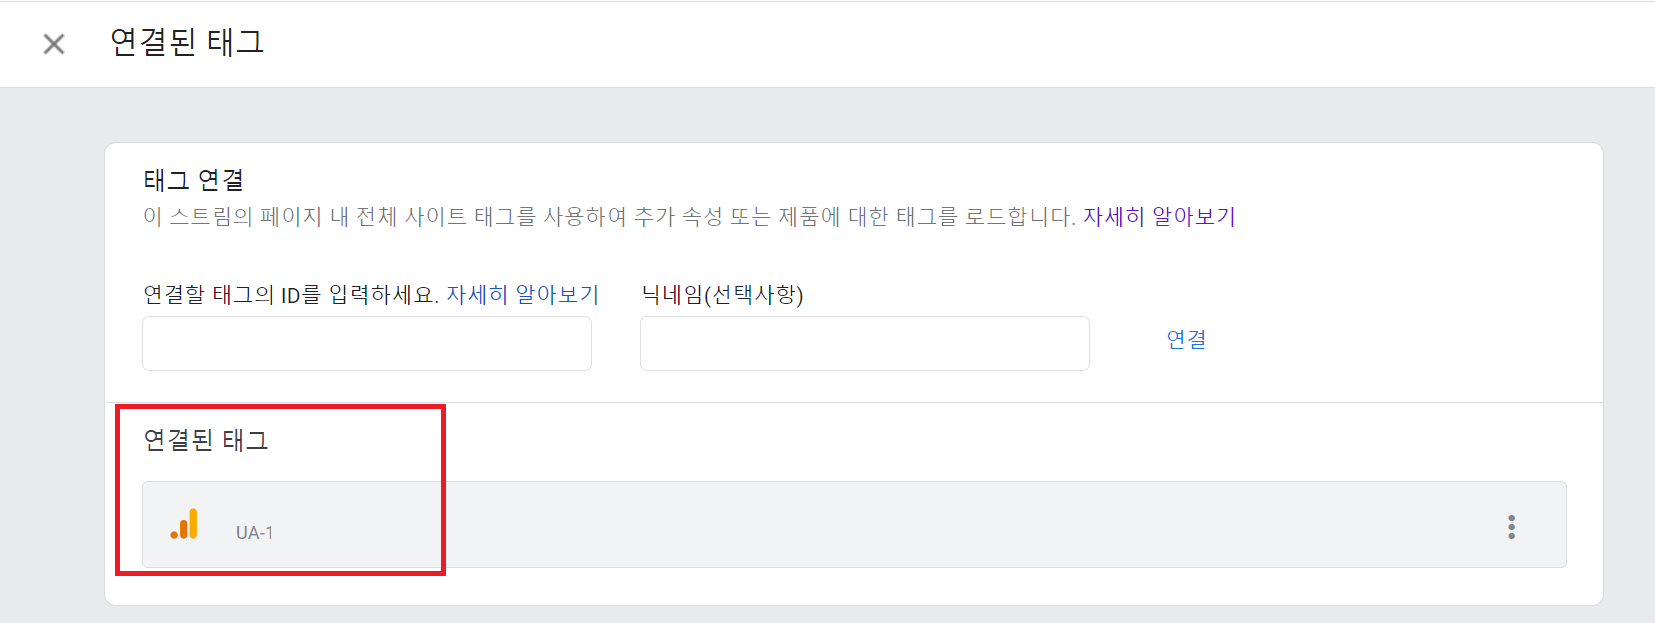The width and height of the screenshot is (1655, 623).
Task: Click blank white area right of 연결 button
Action: (1400, 340)
